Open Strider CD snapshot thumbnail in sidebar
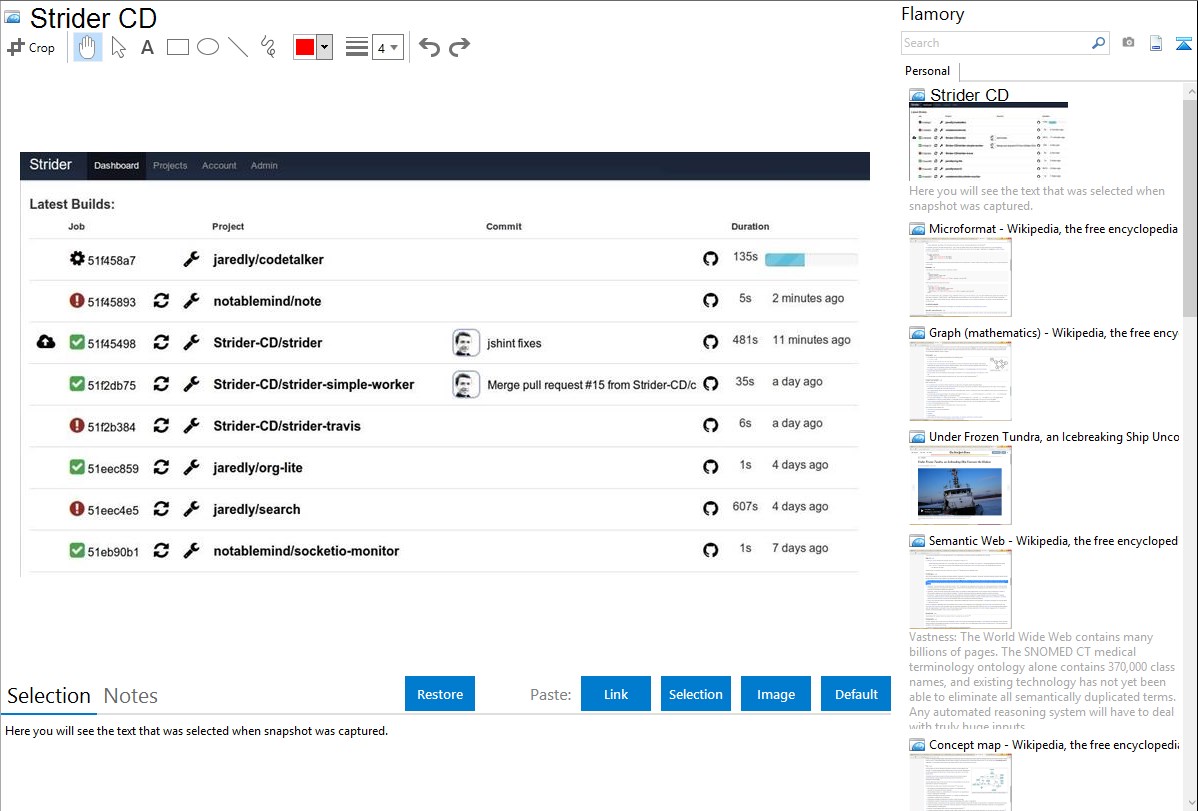 pos(988,142)
